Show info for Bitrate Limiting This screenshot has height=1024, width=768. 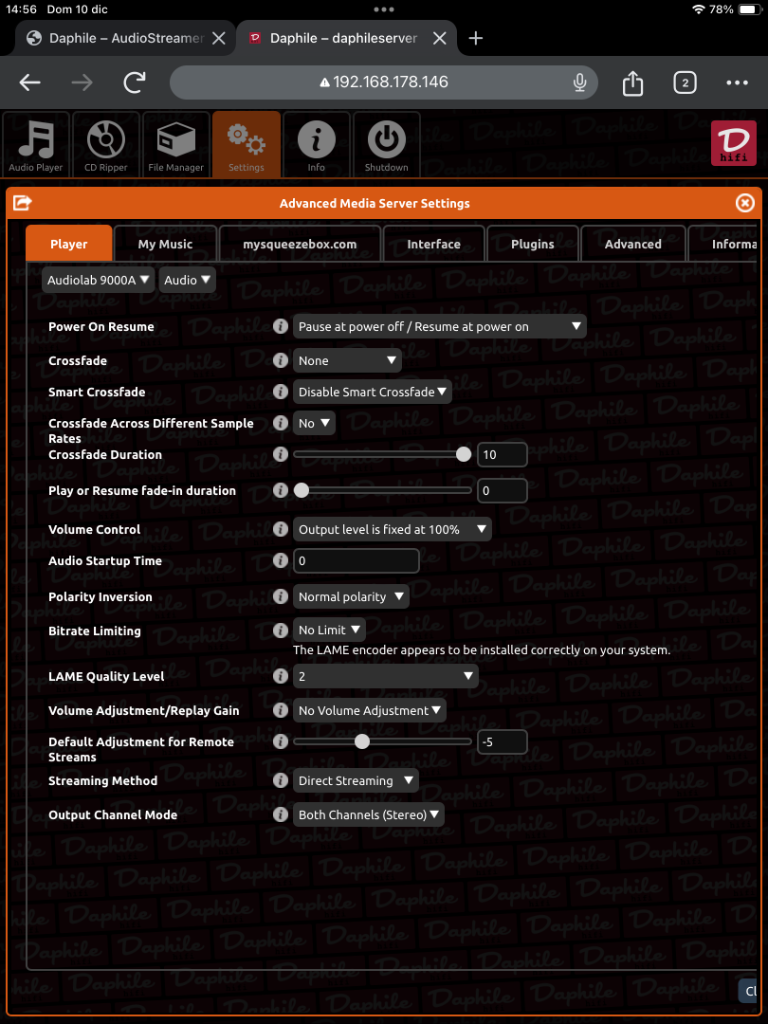click(280, 631)
